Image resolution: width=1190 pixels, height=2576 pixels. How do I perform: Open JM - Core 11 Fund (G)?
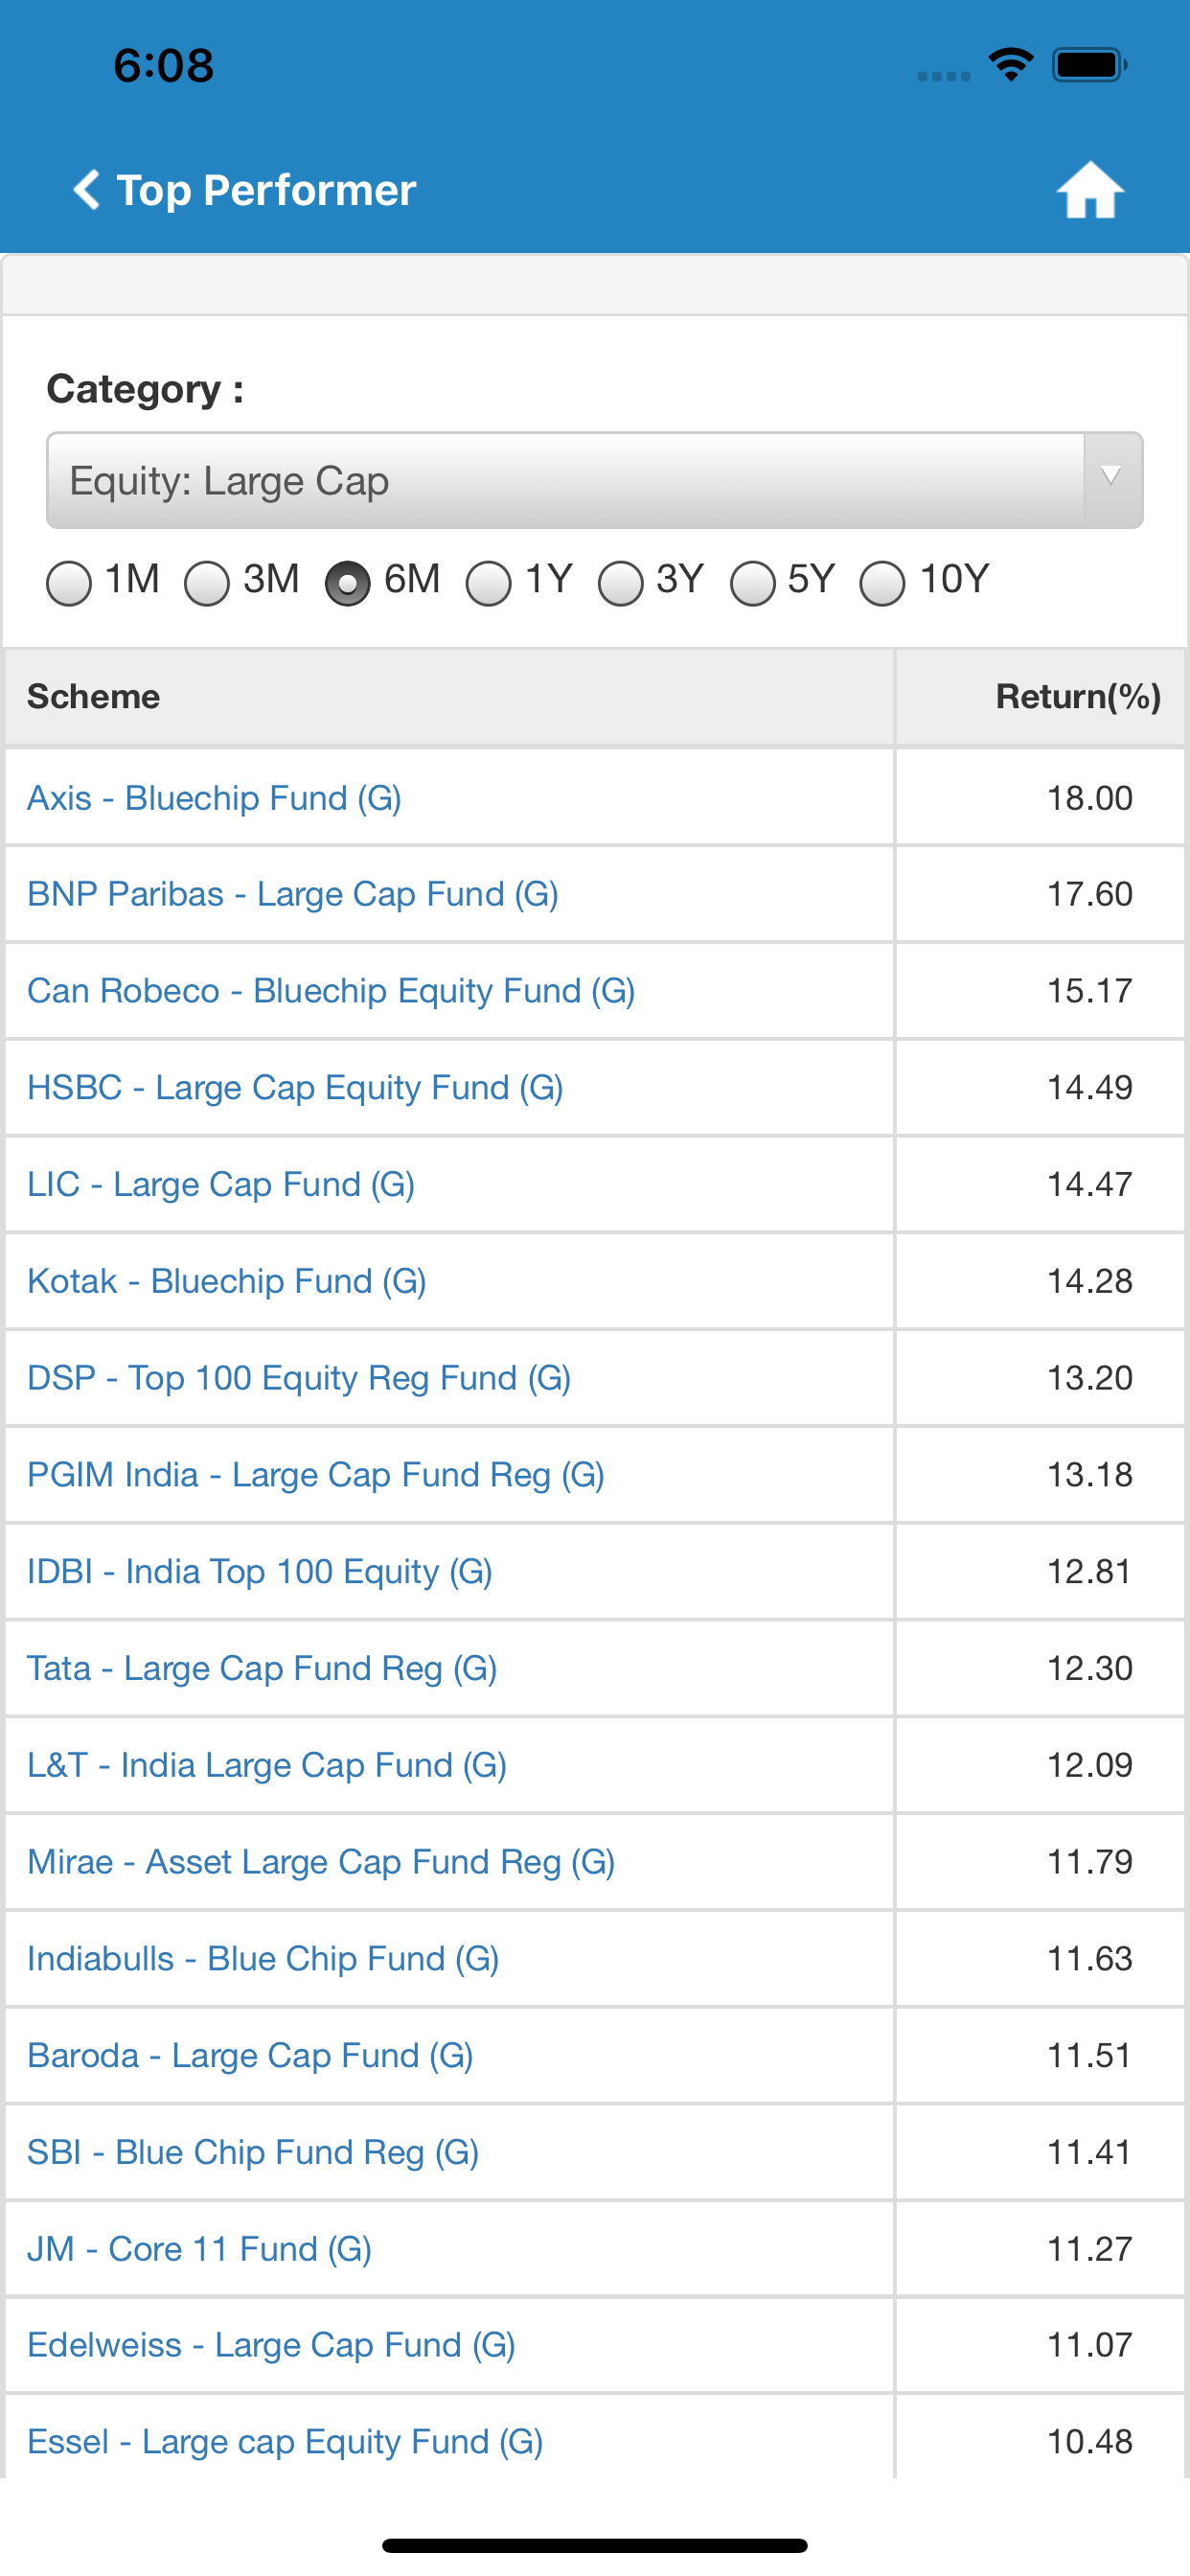(199, 2249)
